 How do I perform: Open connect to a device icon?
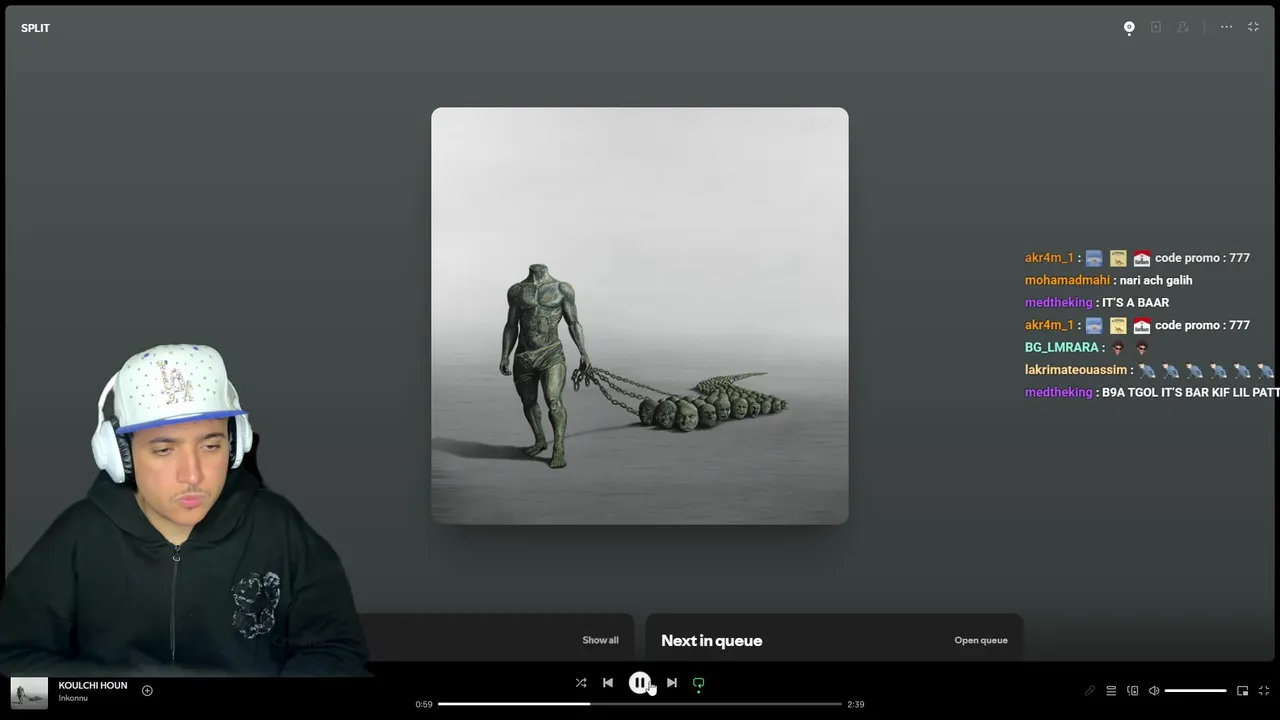pos(1133,691)
